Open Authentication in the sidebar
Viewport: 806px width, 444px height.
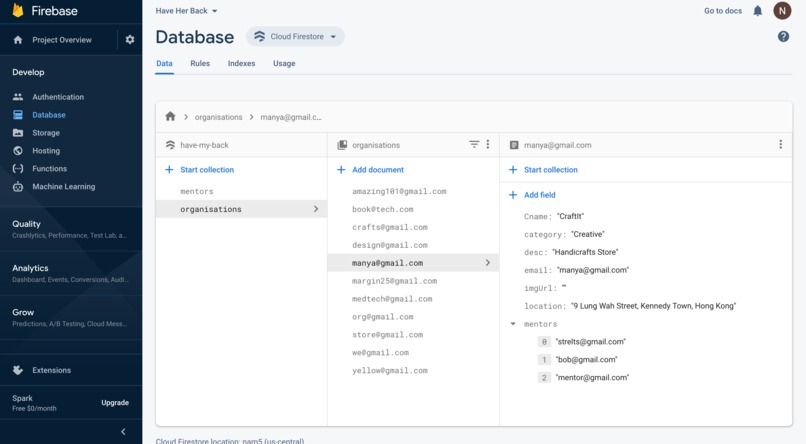(58, 97)
